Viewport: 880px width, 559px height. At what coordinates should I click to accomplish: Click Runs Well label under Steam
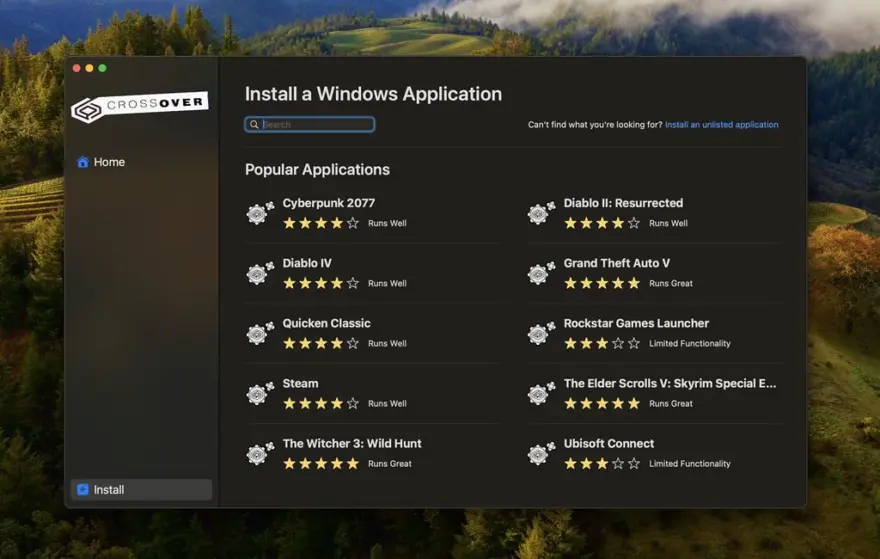(387, 404)
